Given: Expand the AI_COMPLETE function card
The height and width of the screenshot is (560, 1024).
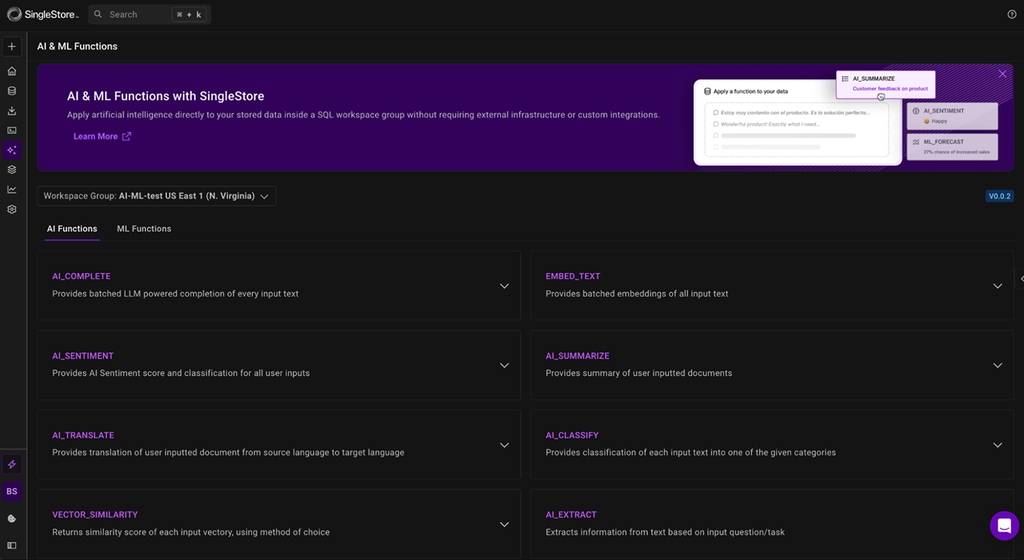Looking at the screenshot, I should (504, 286).
